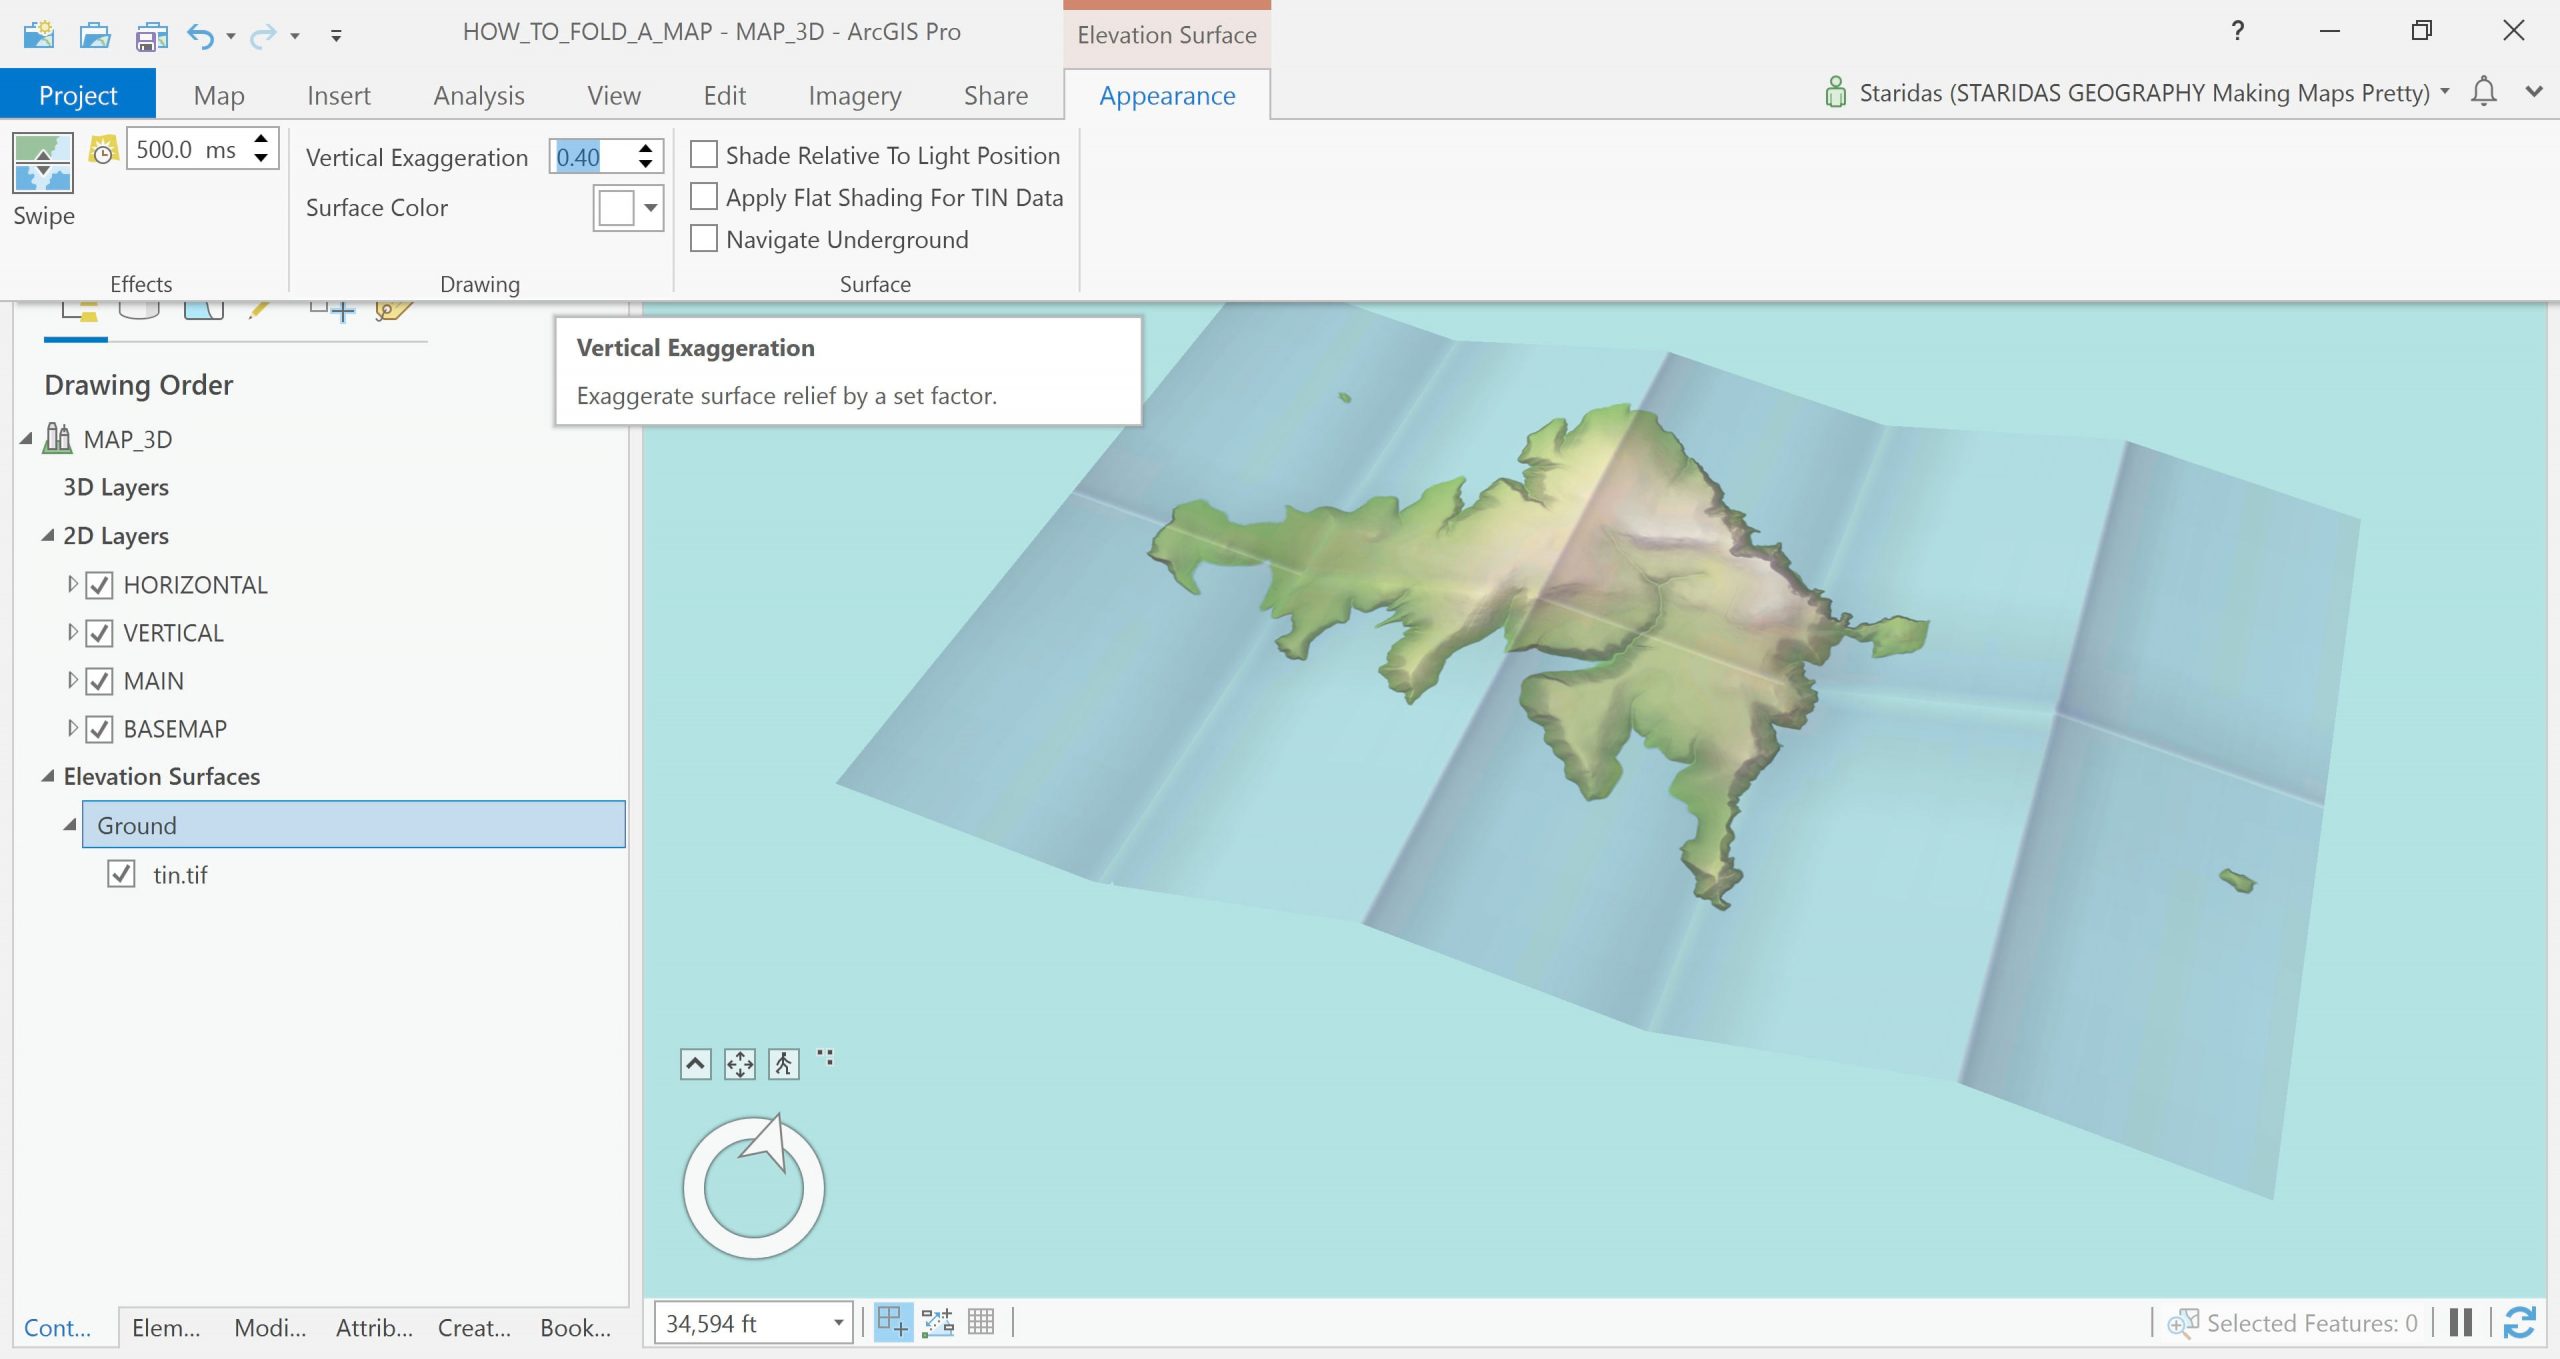Image resolution: width=2560 pixels, height=1359 pixels.
Task: Open the Analysis ribbon tab
Action: 478,95
